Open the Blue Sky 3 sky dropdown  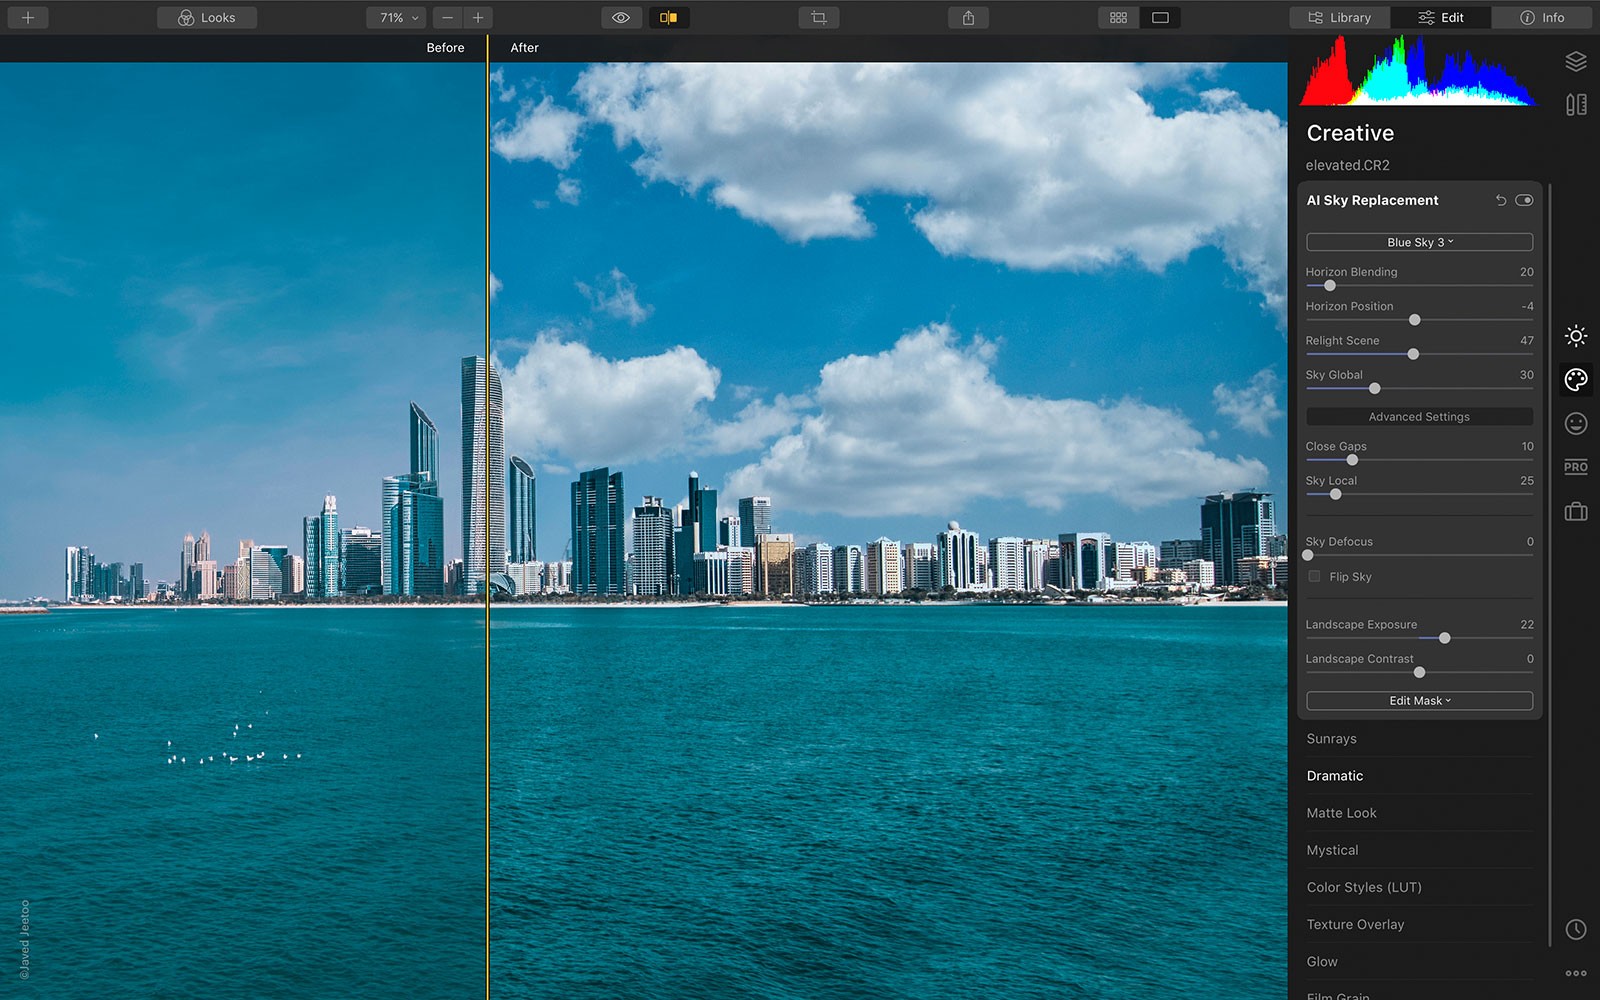pyautogui.click(x=1419, y=242)
